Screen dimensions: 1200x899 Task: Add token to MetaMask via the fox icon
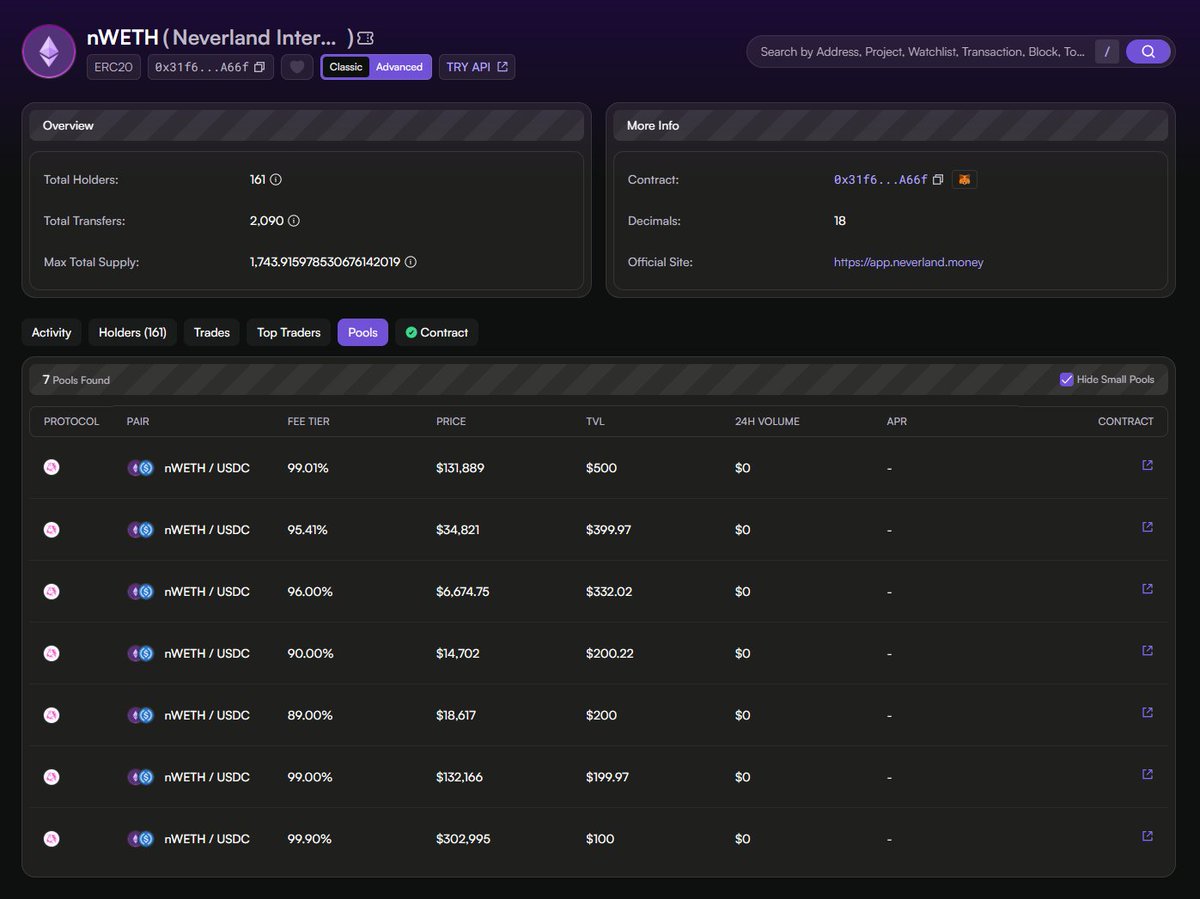[964, 180]
